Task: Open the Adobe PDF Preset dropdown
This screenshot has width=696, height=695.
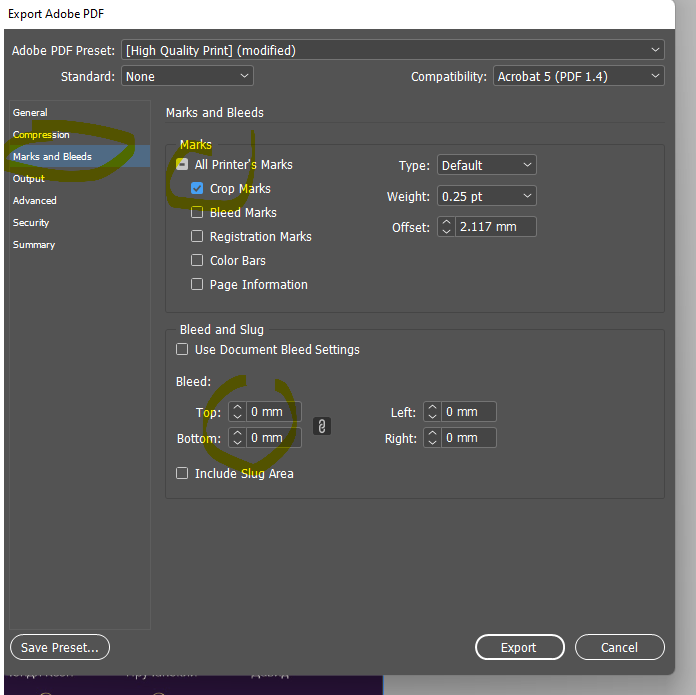Action: click(393, 50)
